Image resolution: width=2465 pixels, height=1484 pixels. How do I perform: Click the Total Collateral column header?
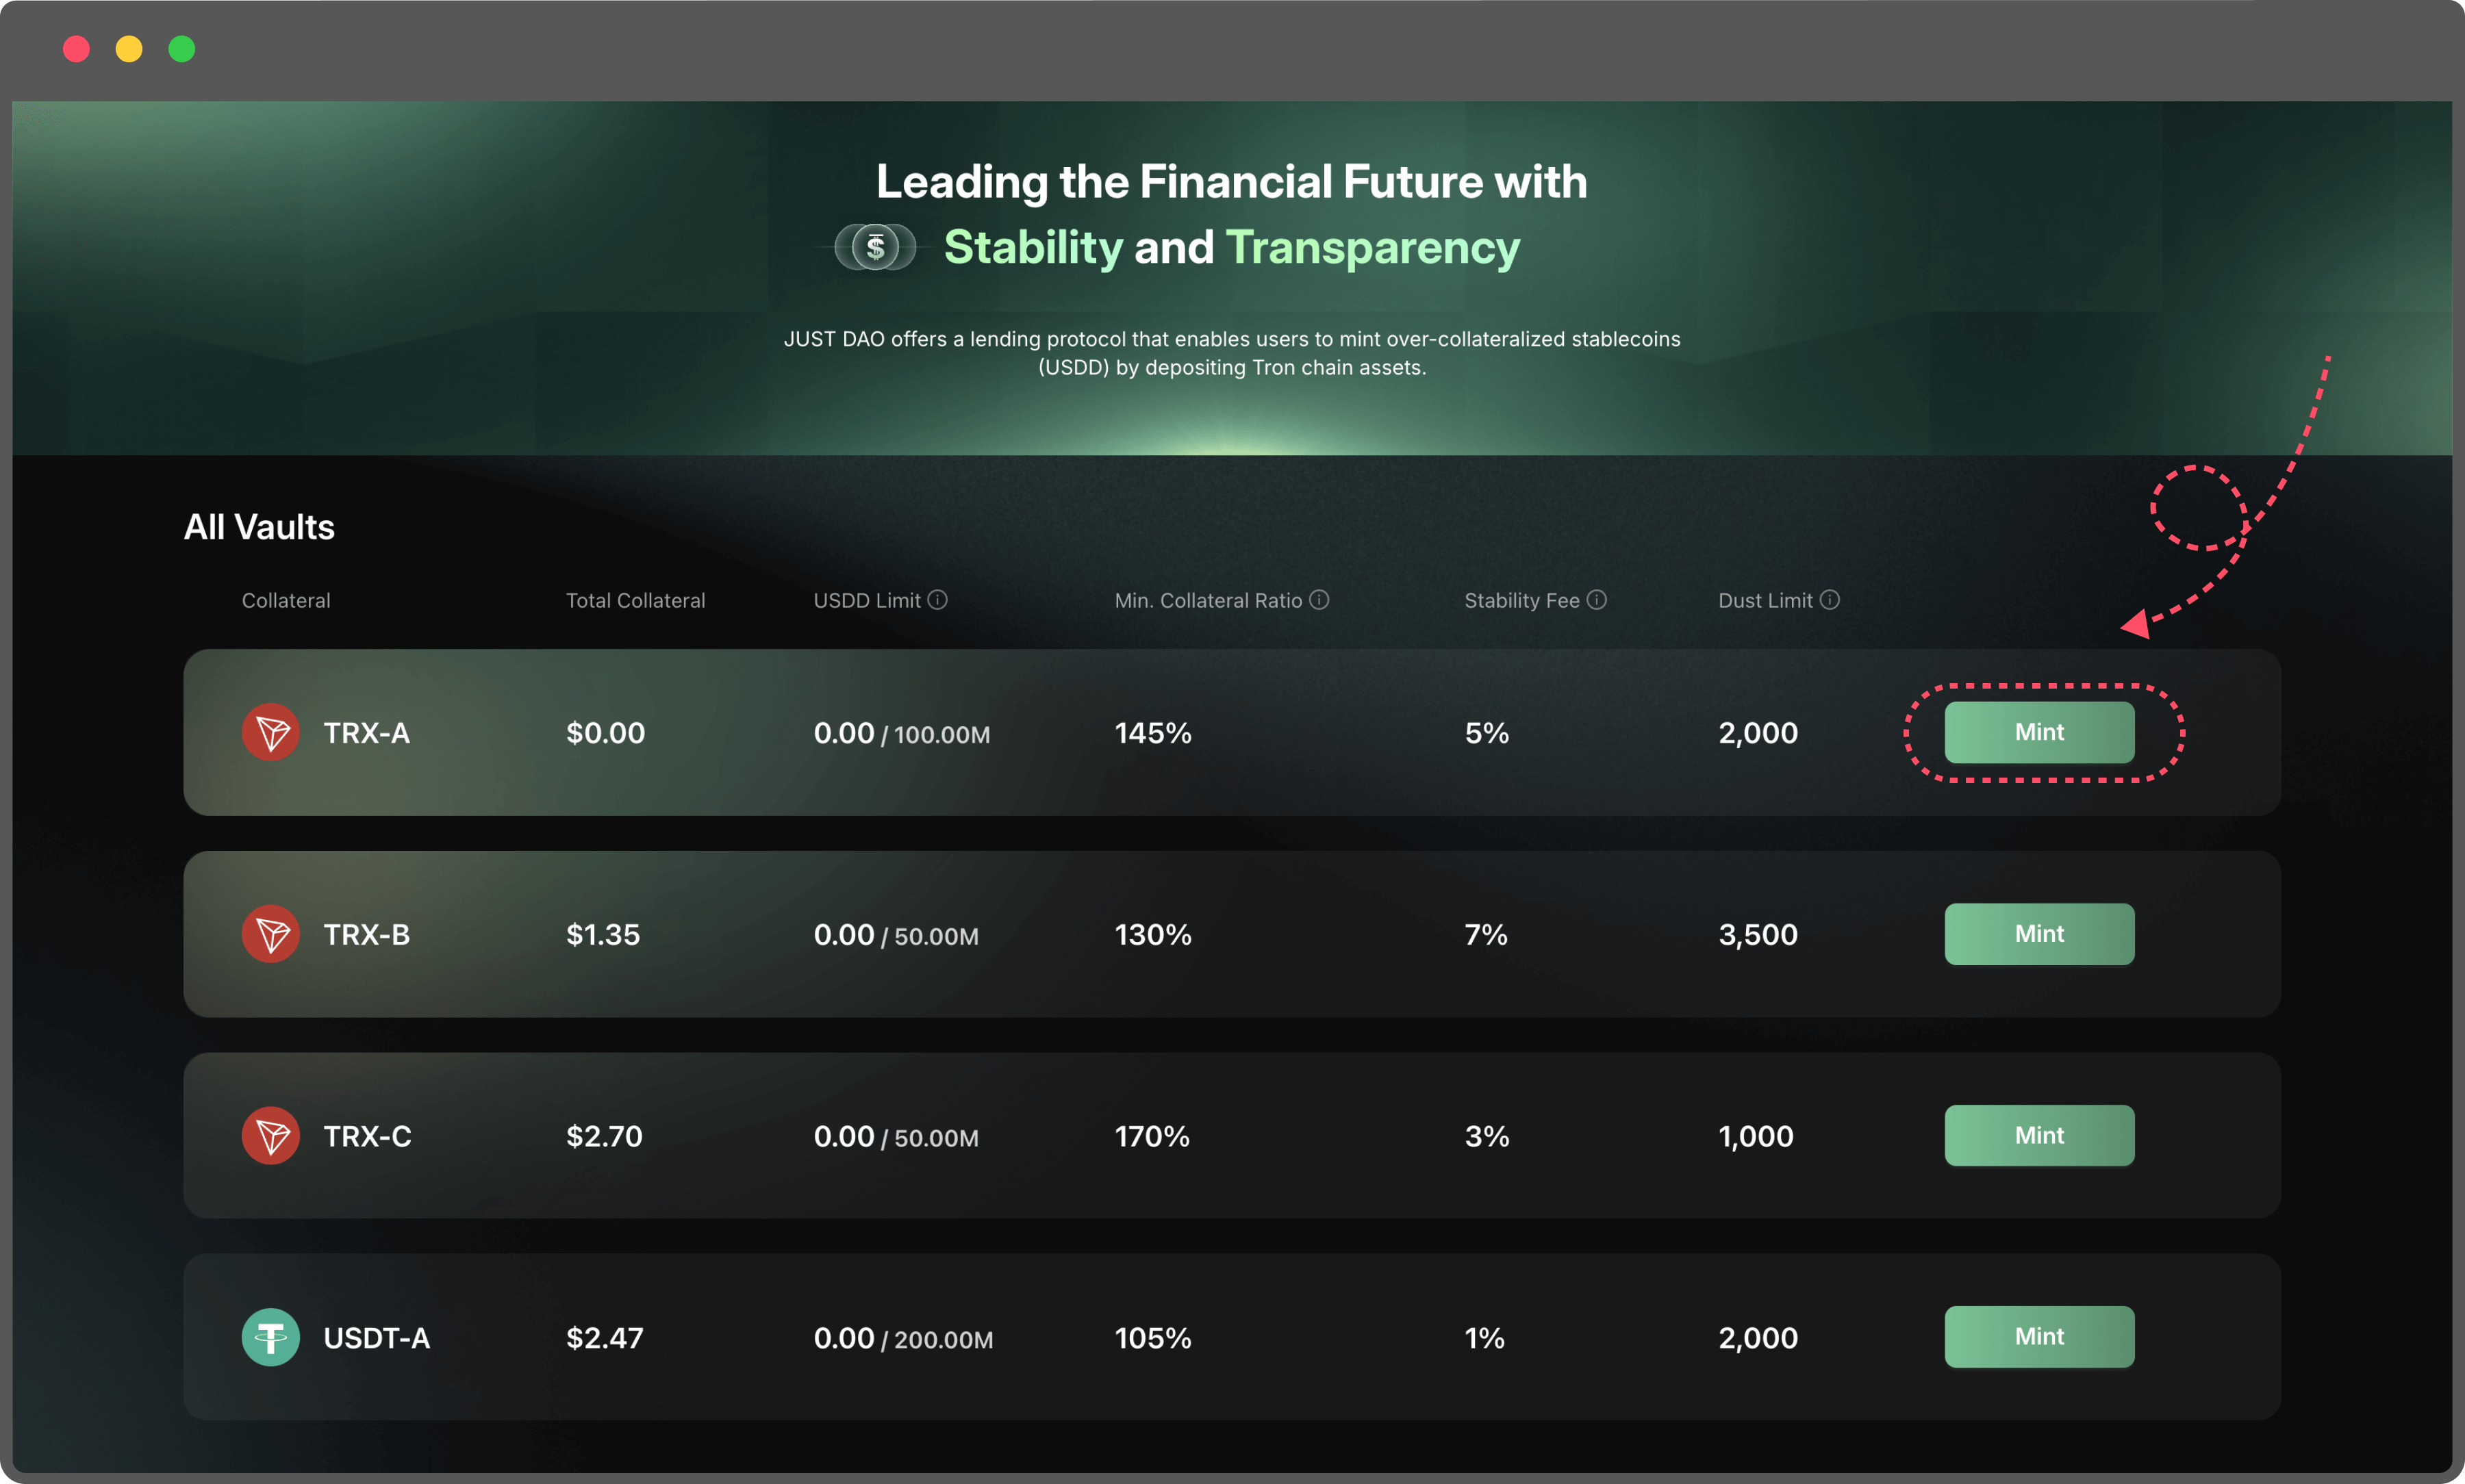coord(635,601)
